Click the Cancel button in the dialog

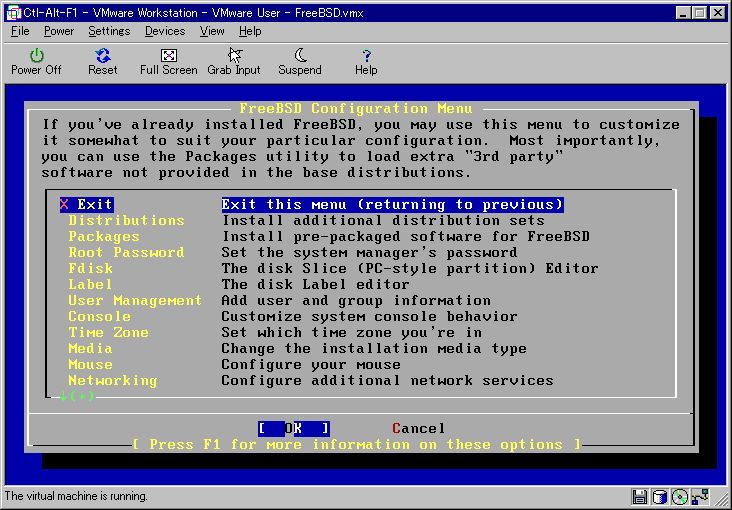(x=419, y=428)
